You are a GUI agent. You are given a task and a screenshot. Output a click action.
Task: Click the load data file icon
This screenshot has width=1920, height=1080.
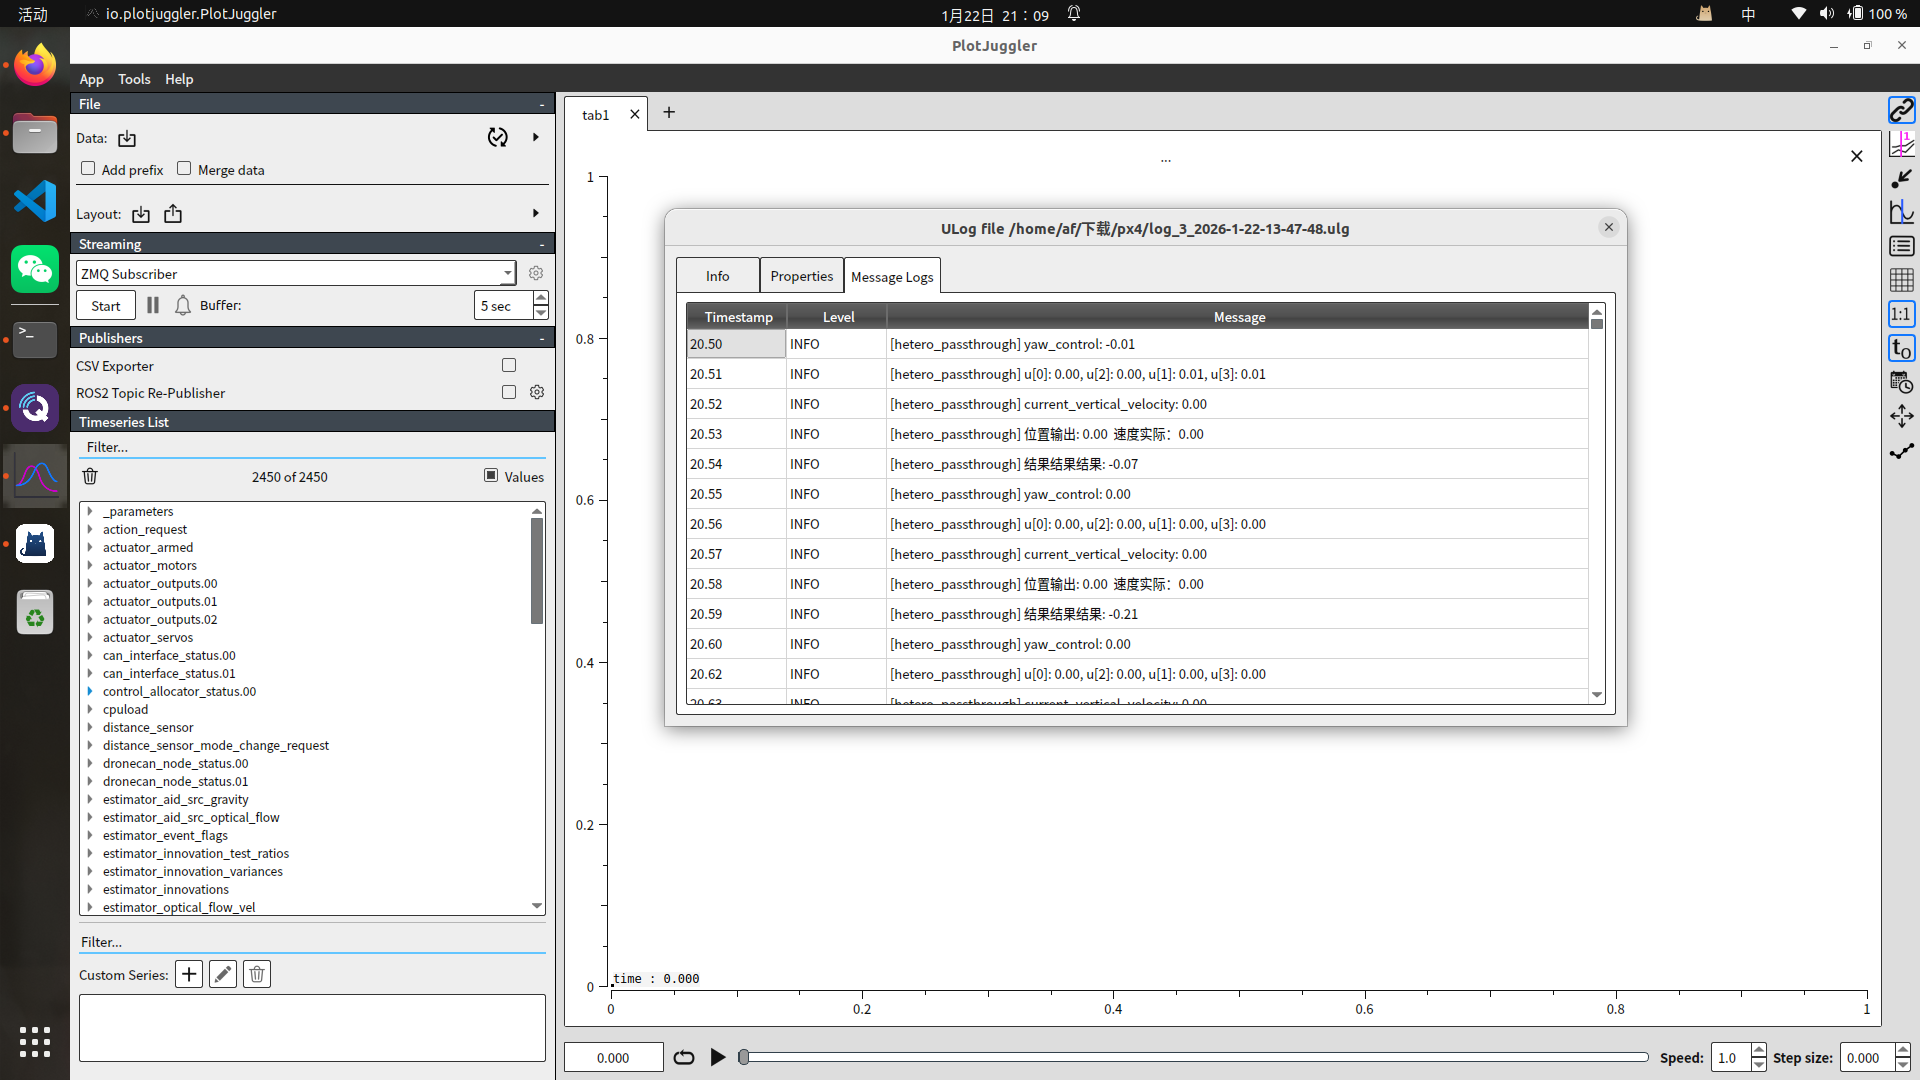(127, 138)
